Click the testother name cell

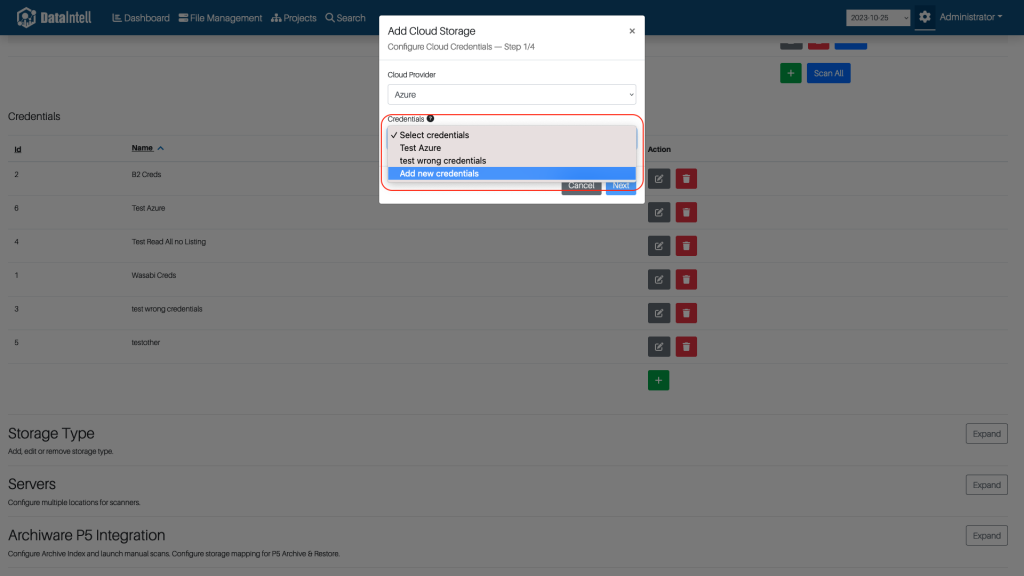146,343
